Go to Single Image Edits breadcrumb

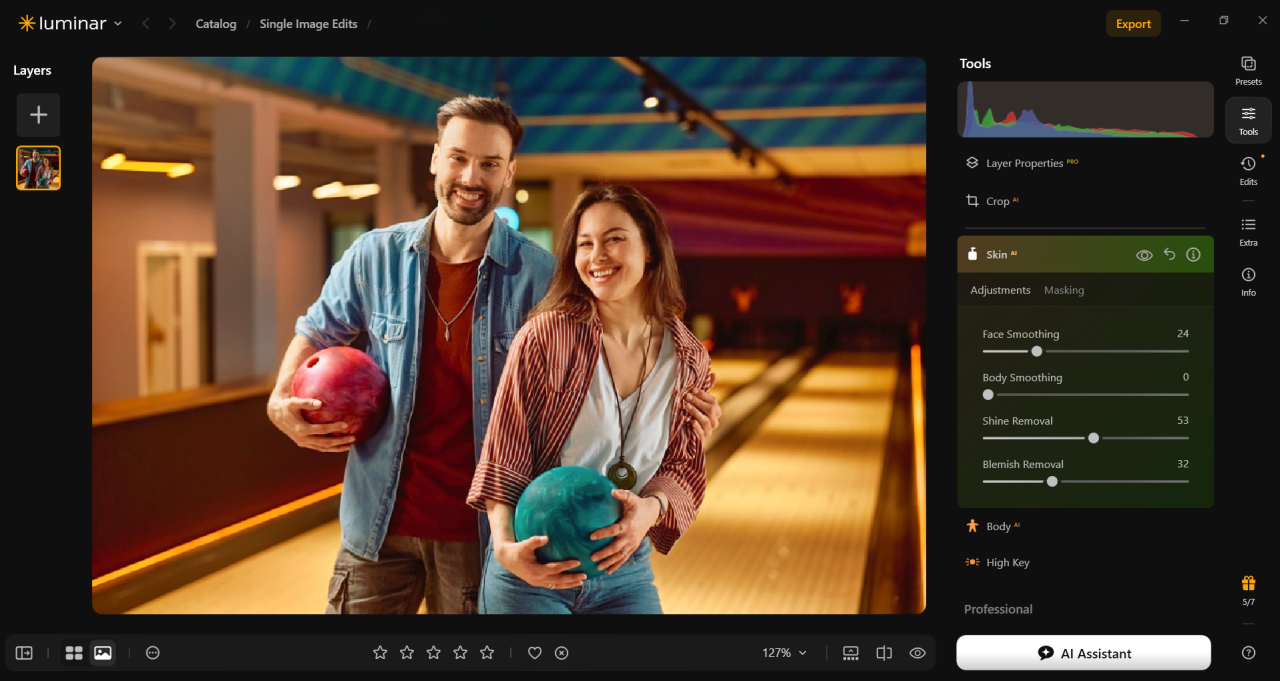[308, 24]
